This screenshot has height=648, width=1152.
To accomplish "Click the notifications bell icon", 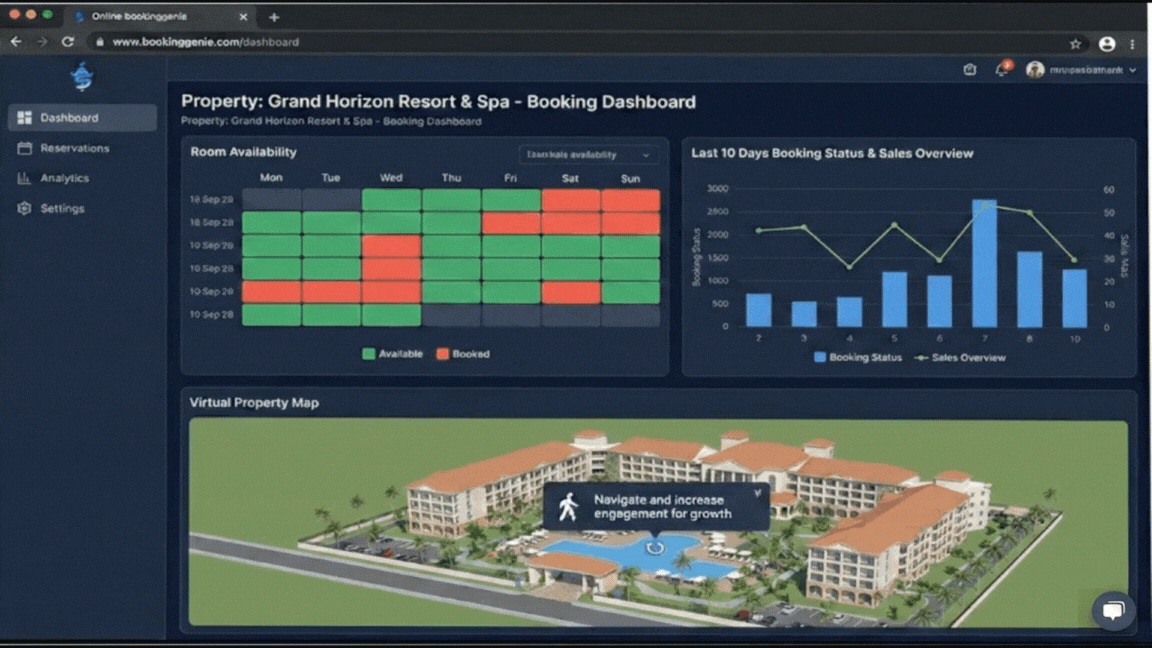I will 1001,70.
